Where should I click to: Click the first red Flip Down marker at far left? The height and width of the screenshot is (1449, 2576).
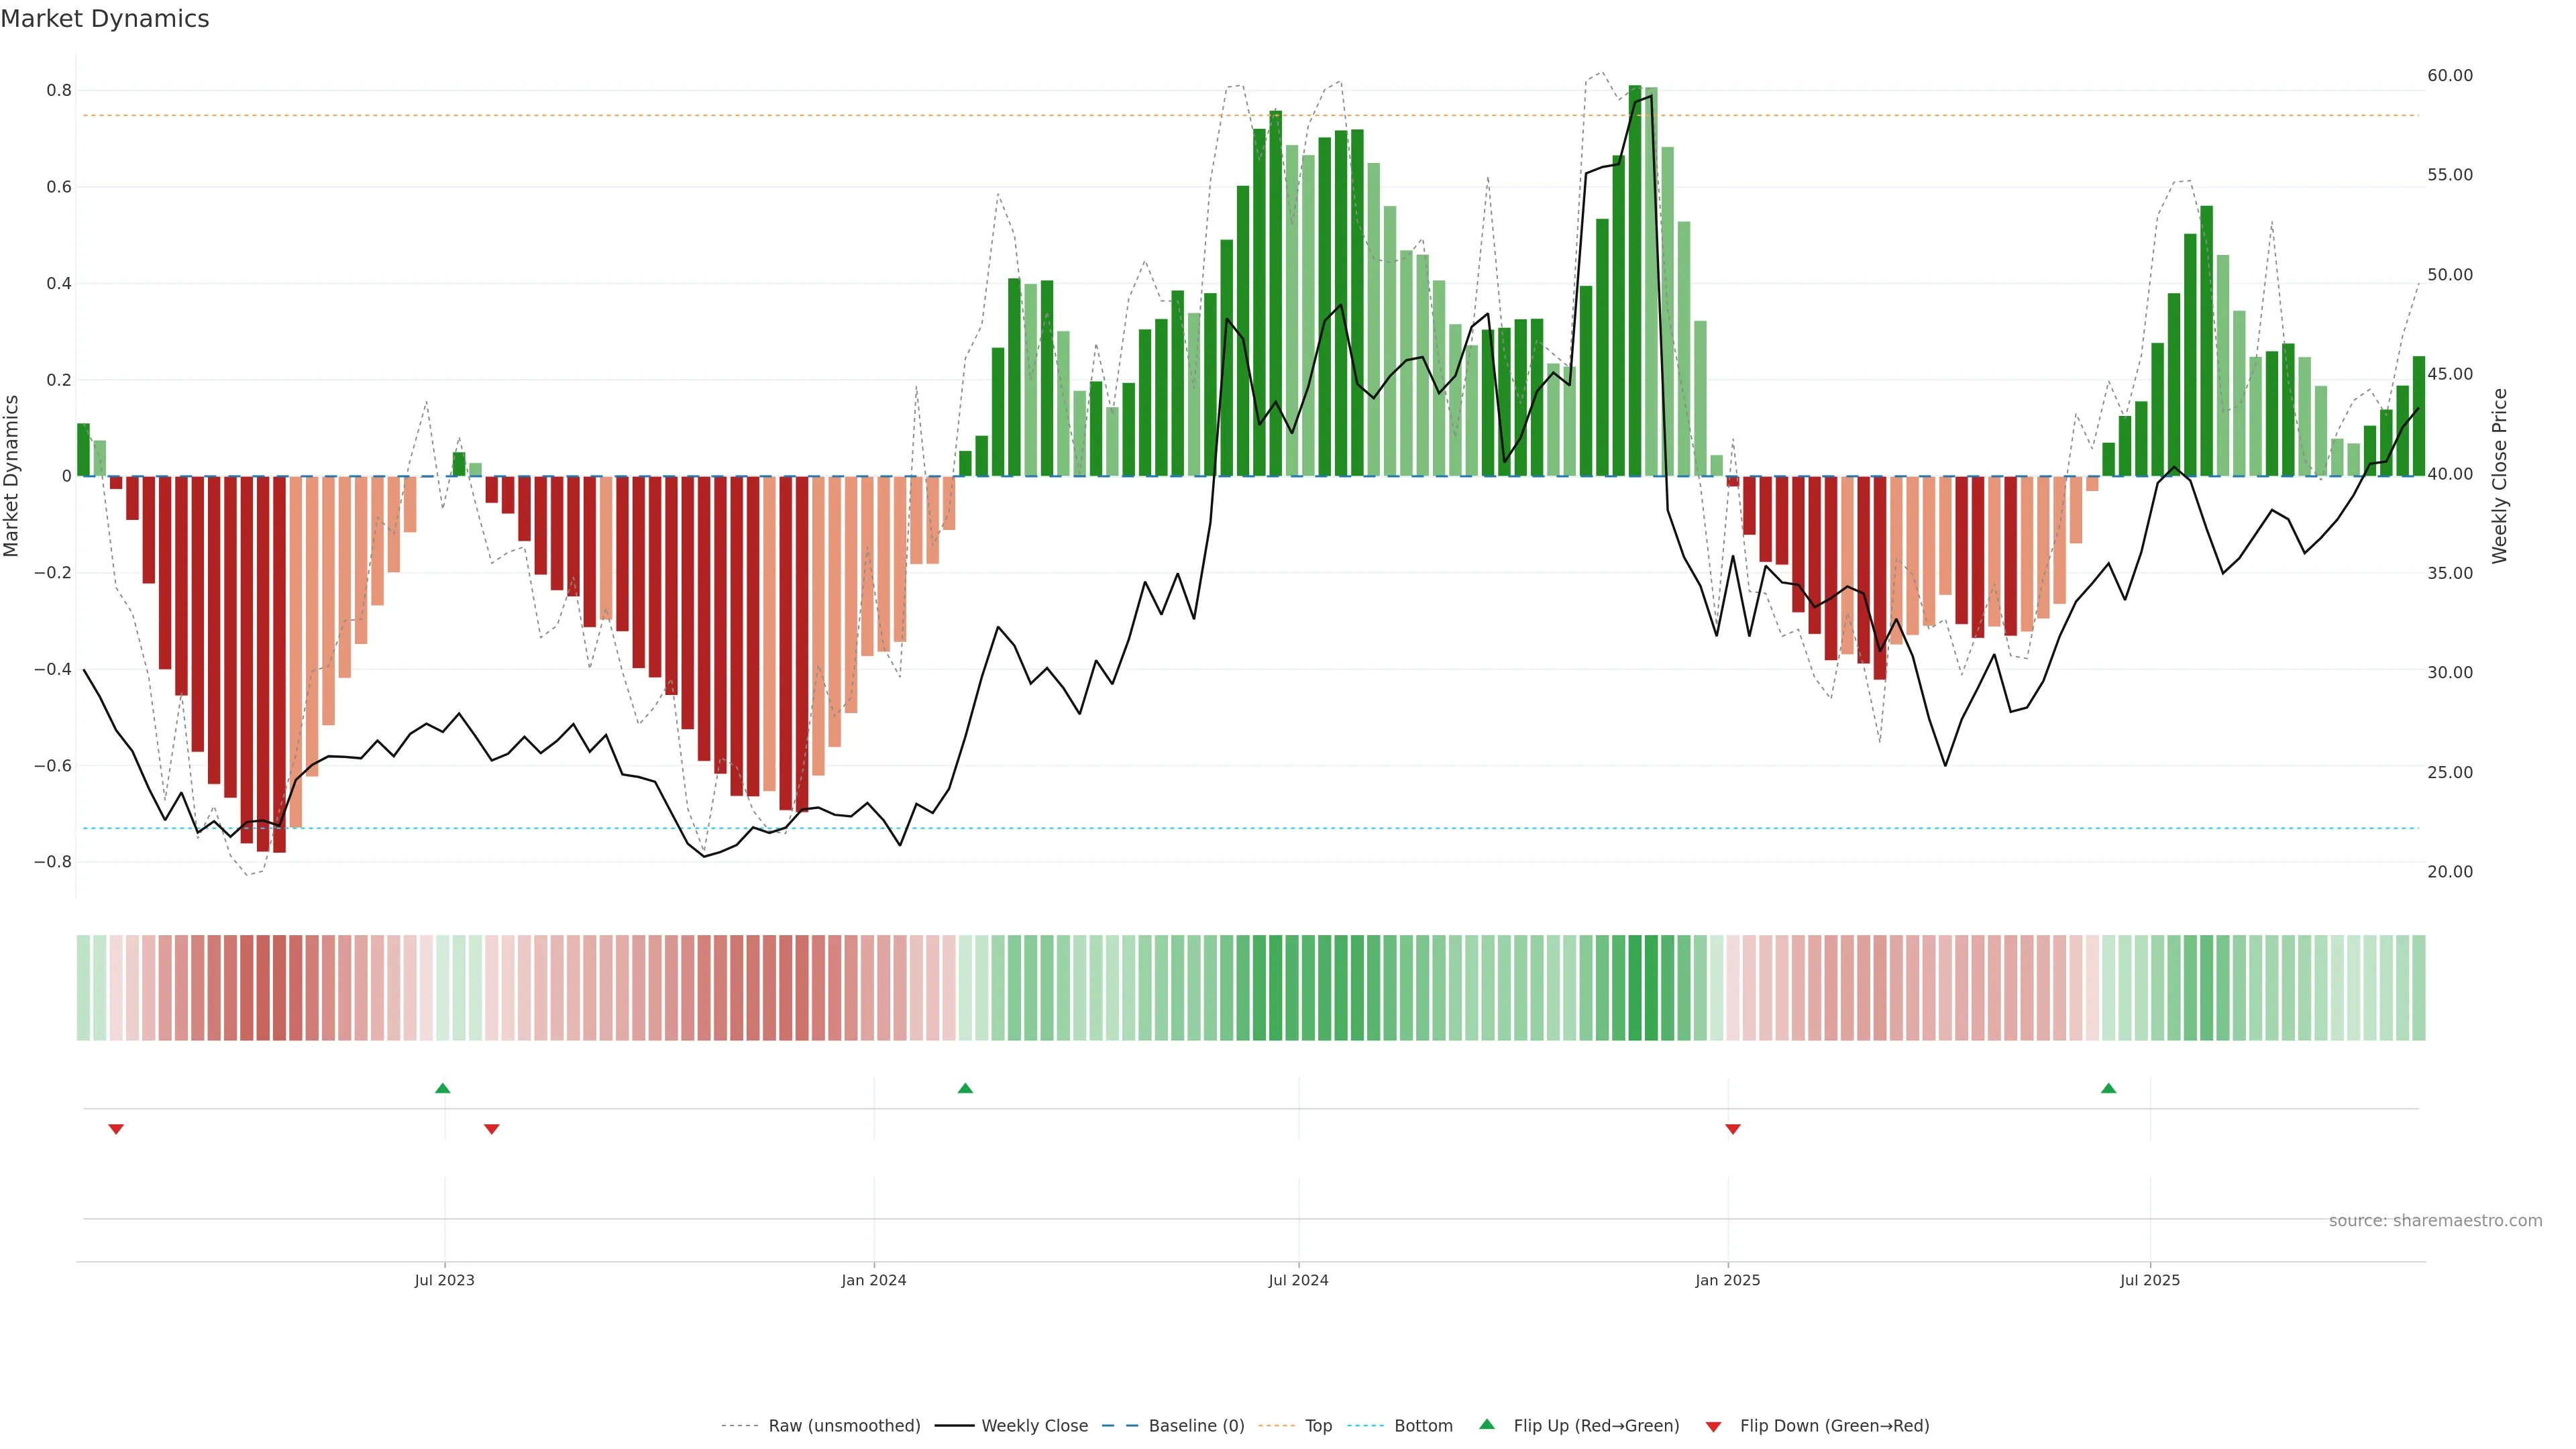point(116,1129)
